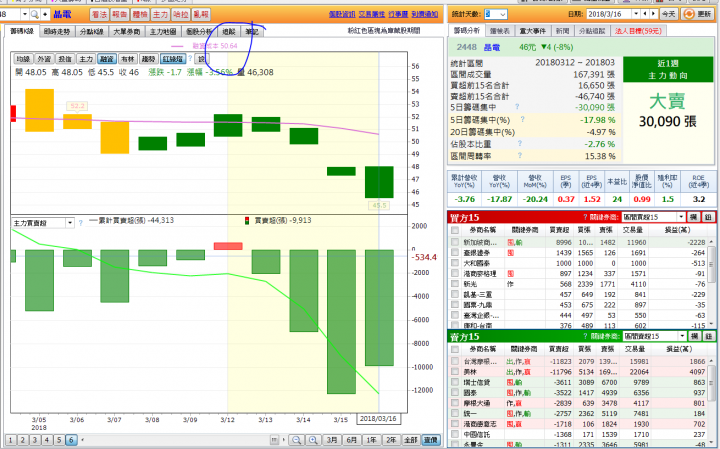Toggle the 趨勢 overlay button

[148, 59]
